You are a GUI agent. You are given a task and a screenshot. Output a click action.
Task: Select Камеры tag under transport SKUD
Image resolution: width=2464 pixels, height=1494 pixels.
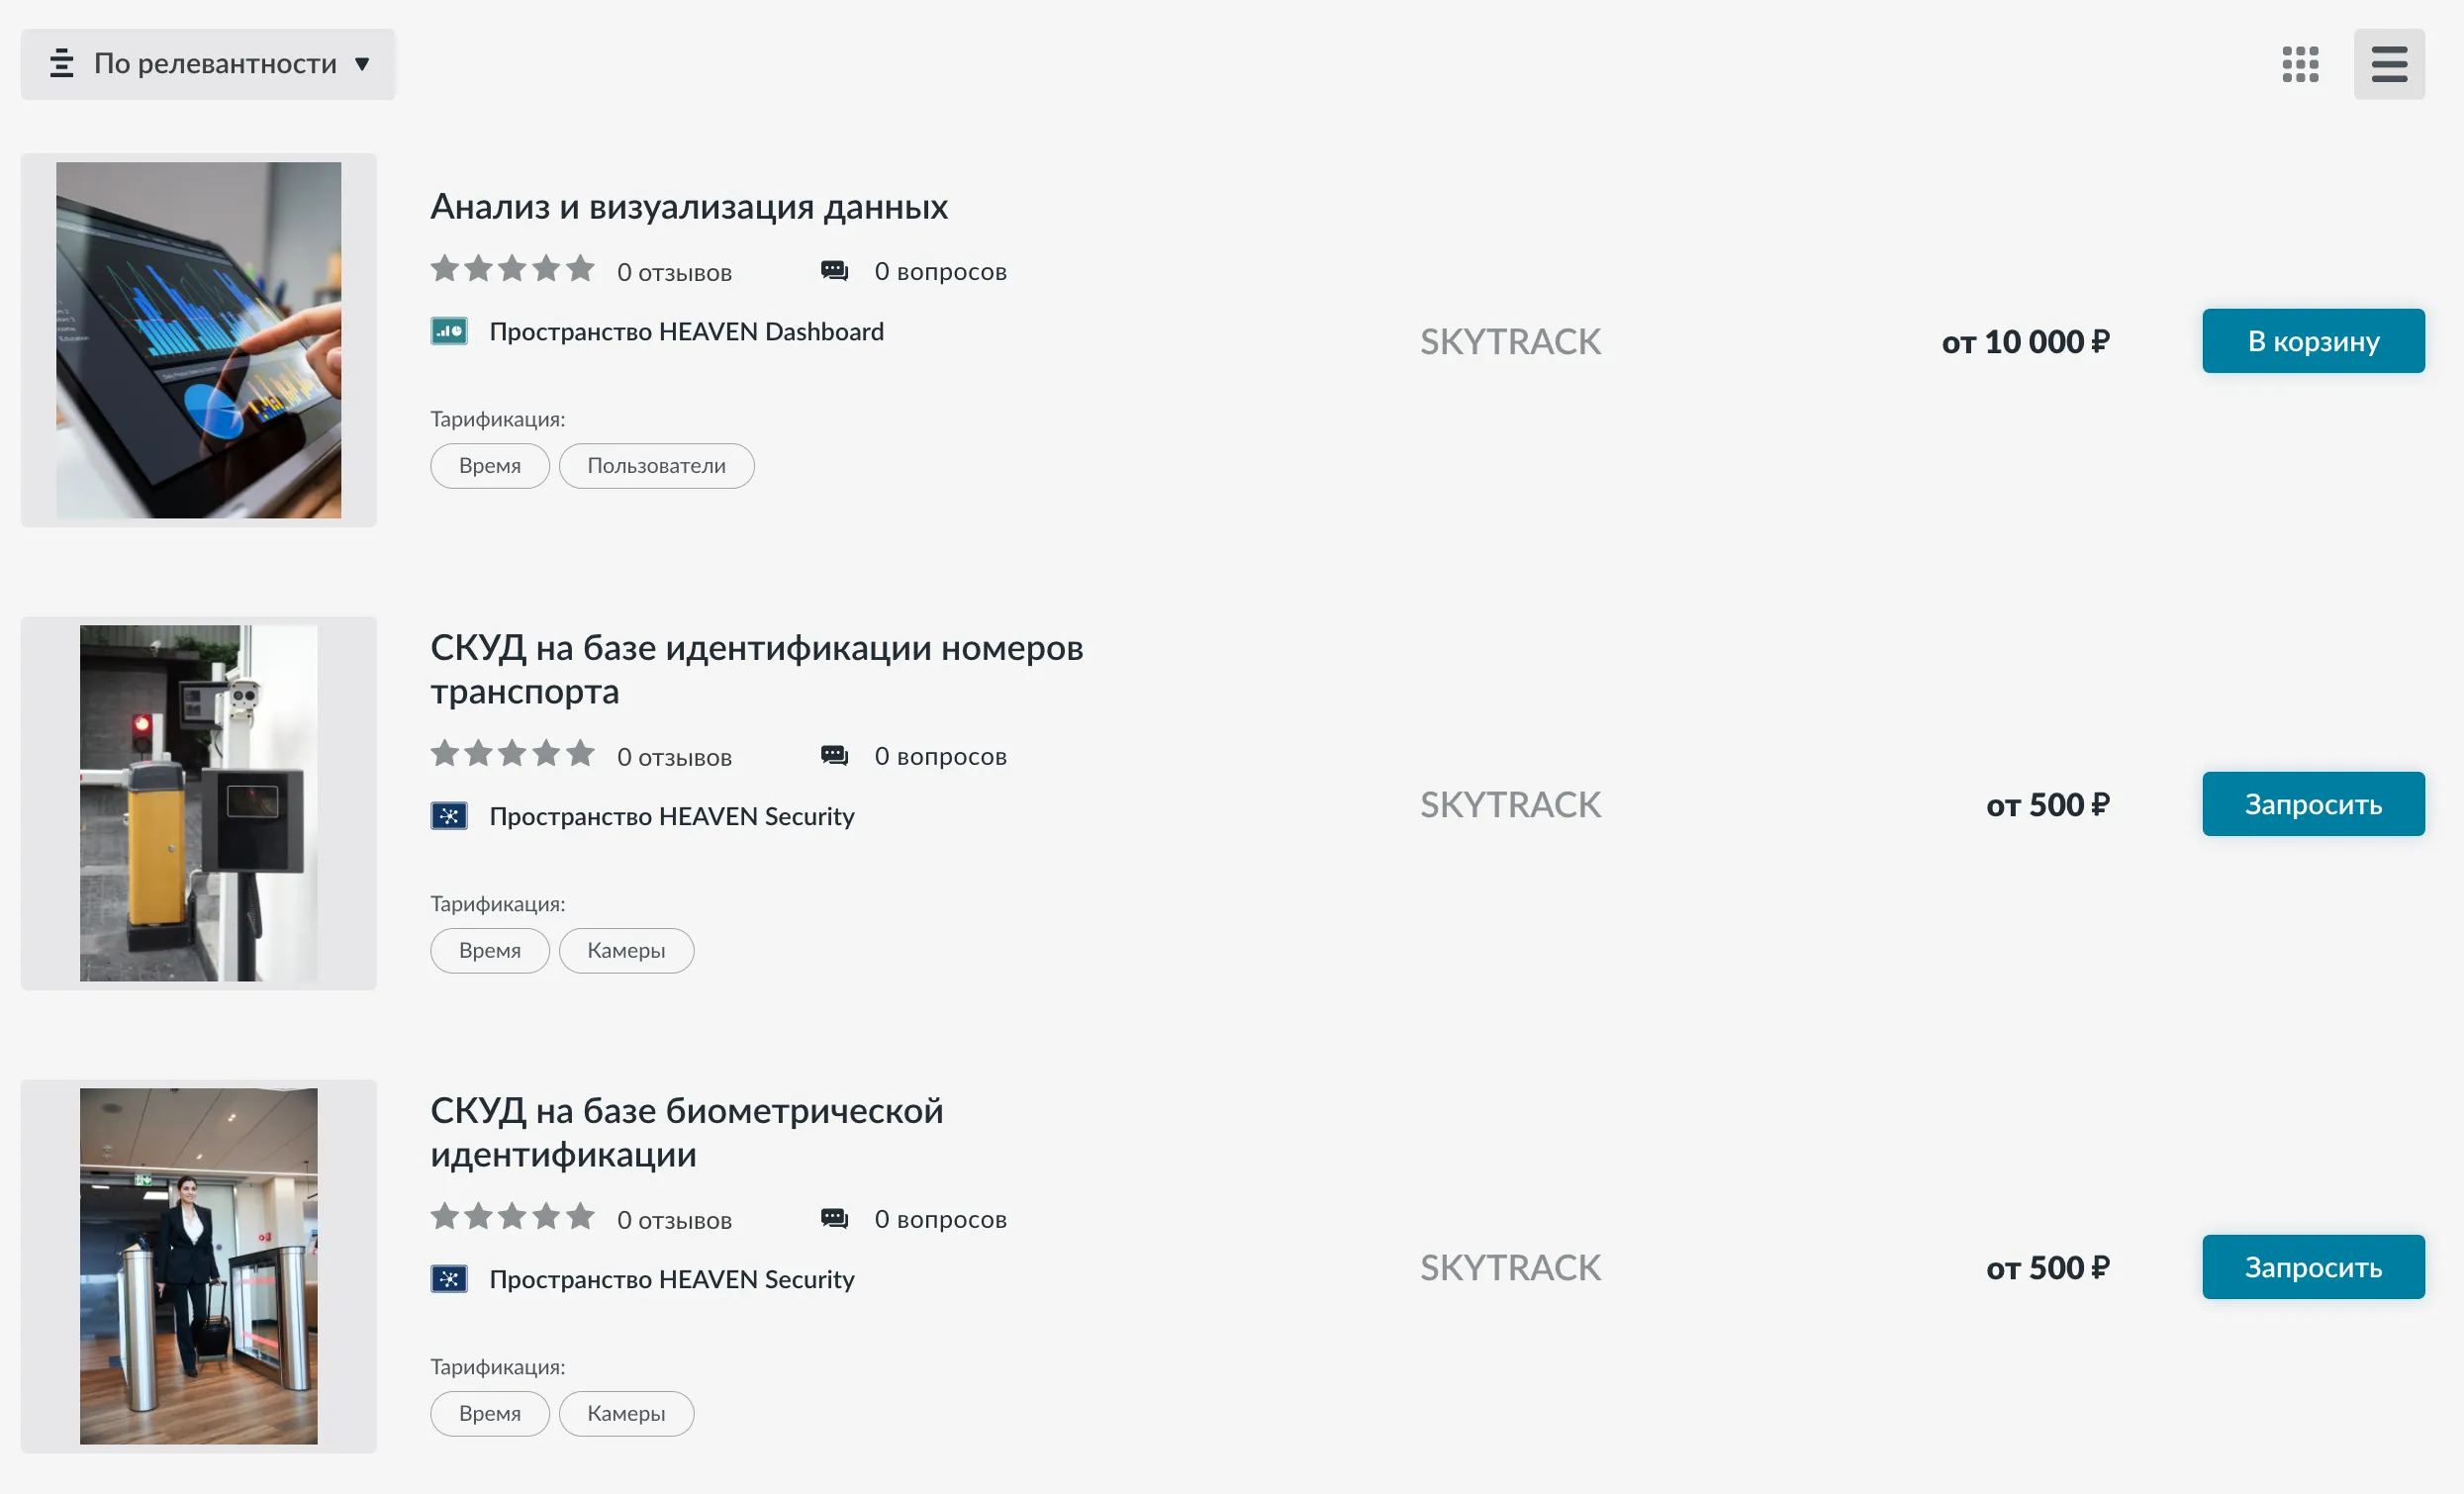[x=626, y=951]
